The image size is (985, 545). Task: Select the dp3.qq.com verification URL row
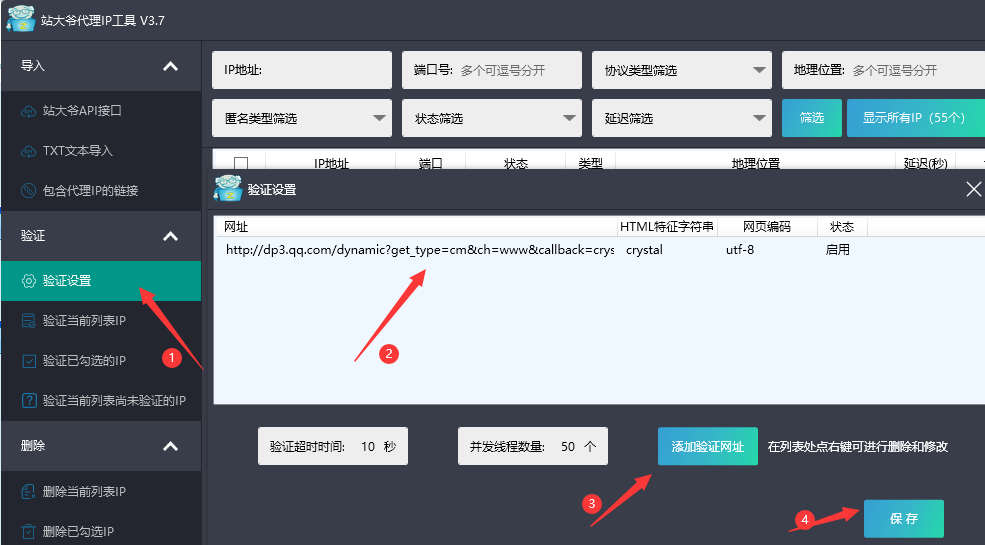pos(599,250)
